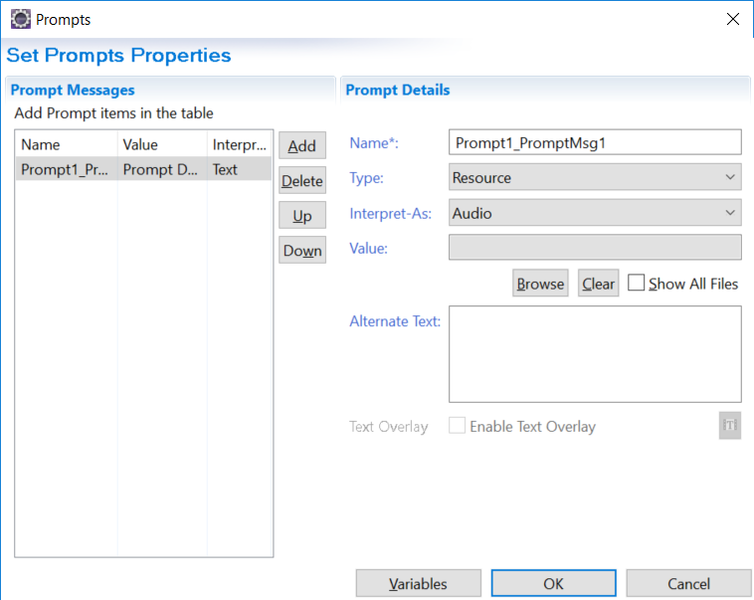
Task: Move prompt item Up
Action: [302, 215]
